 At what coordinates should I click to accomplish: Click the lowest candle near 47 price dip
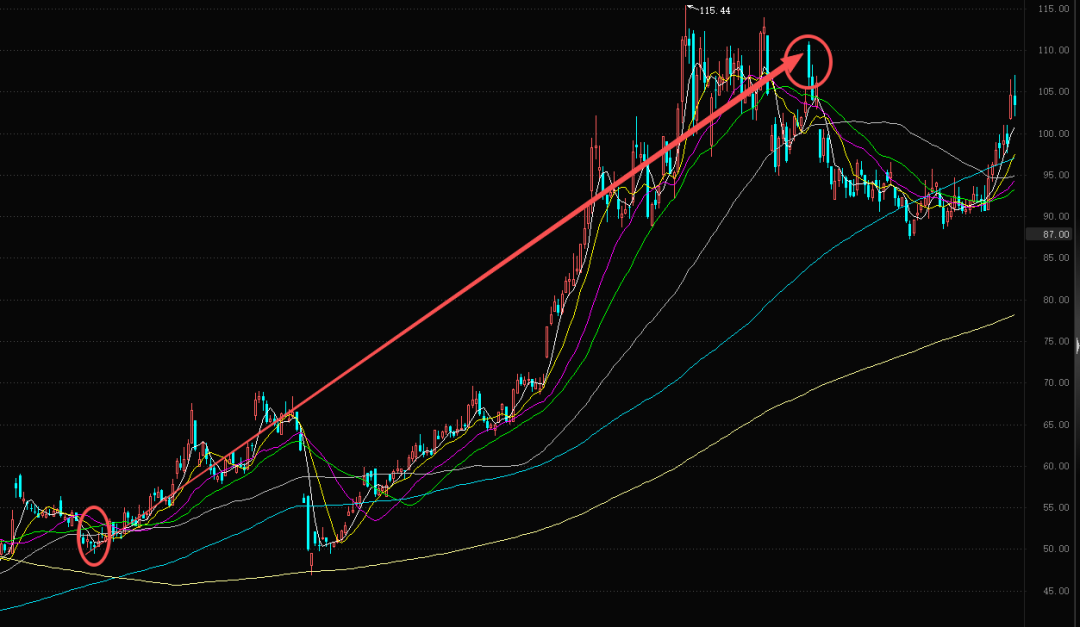point(312,560)
